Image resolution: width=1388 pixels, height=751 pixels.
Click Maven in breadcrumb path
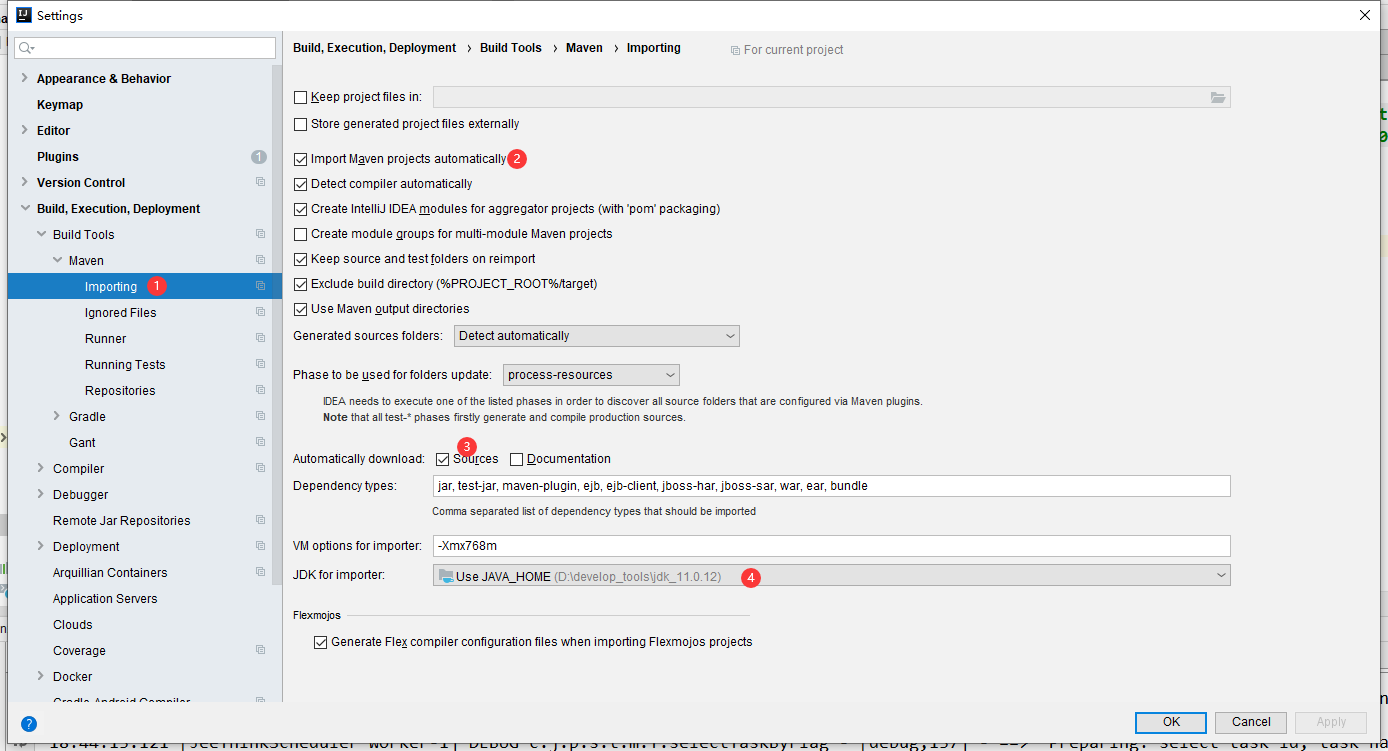[584, 48]
